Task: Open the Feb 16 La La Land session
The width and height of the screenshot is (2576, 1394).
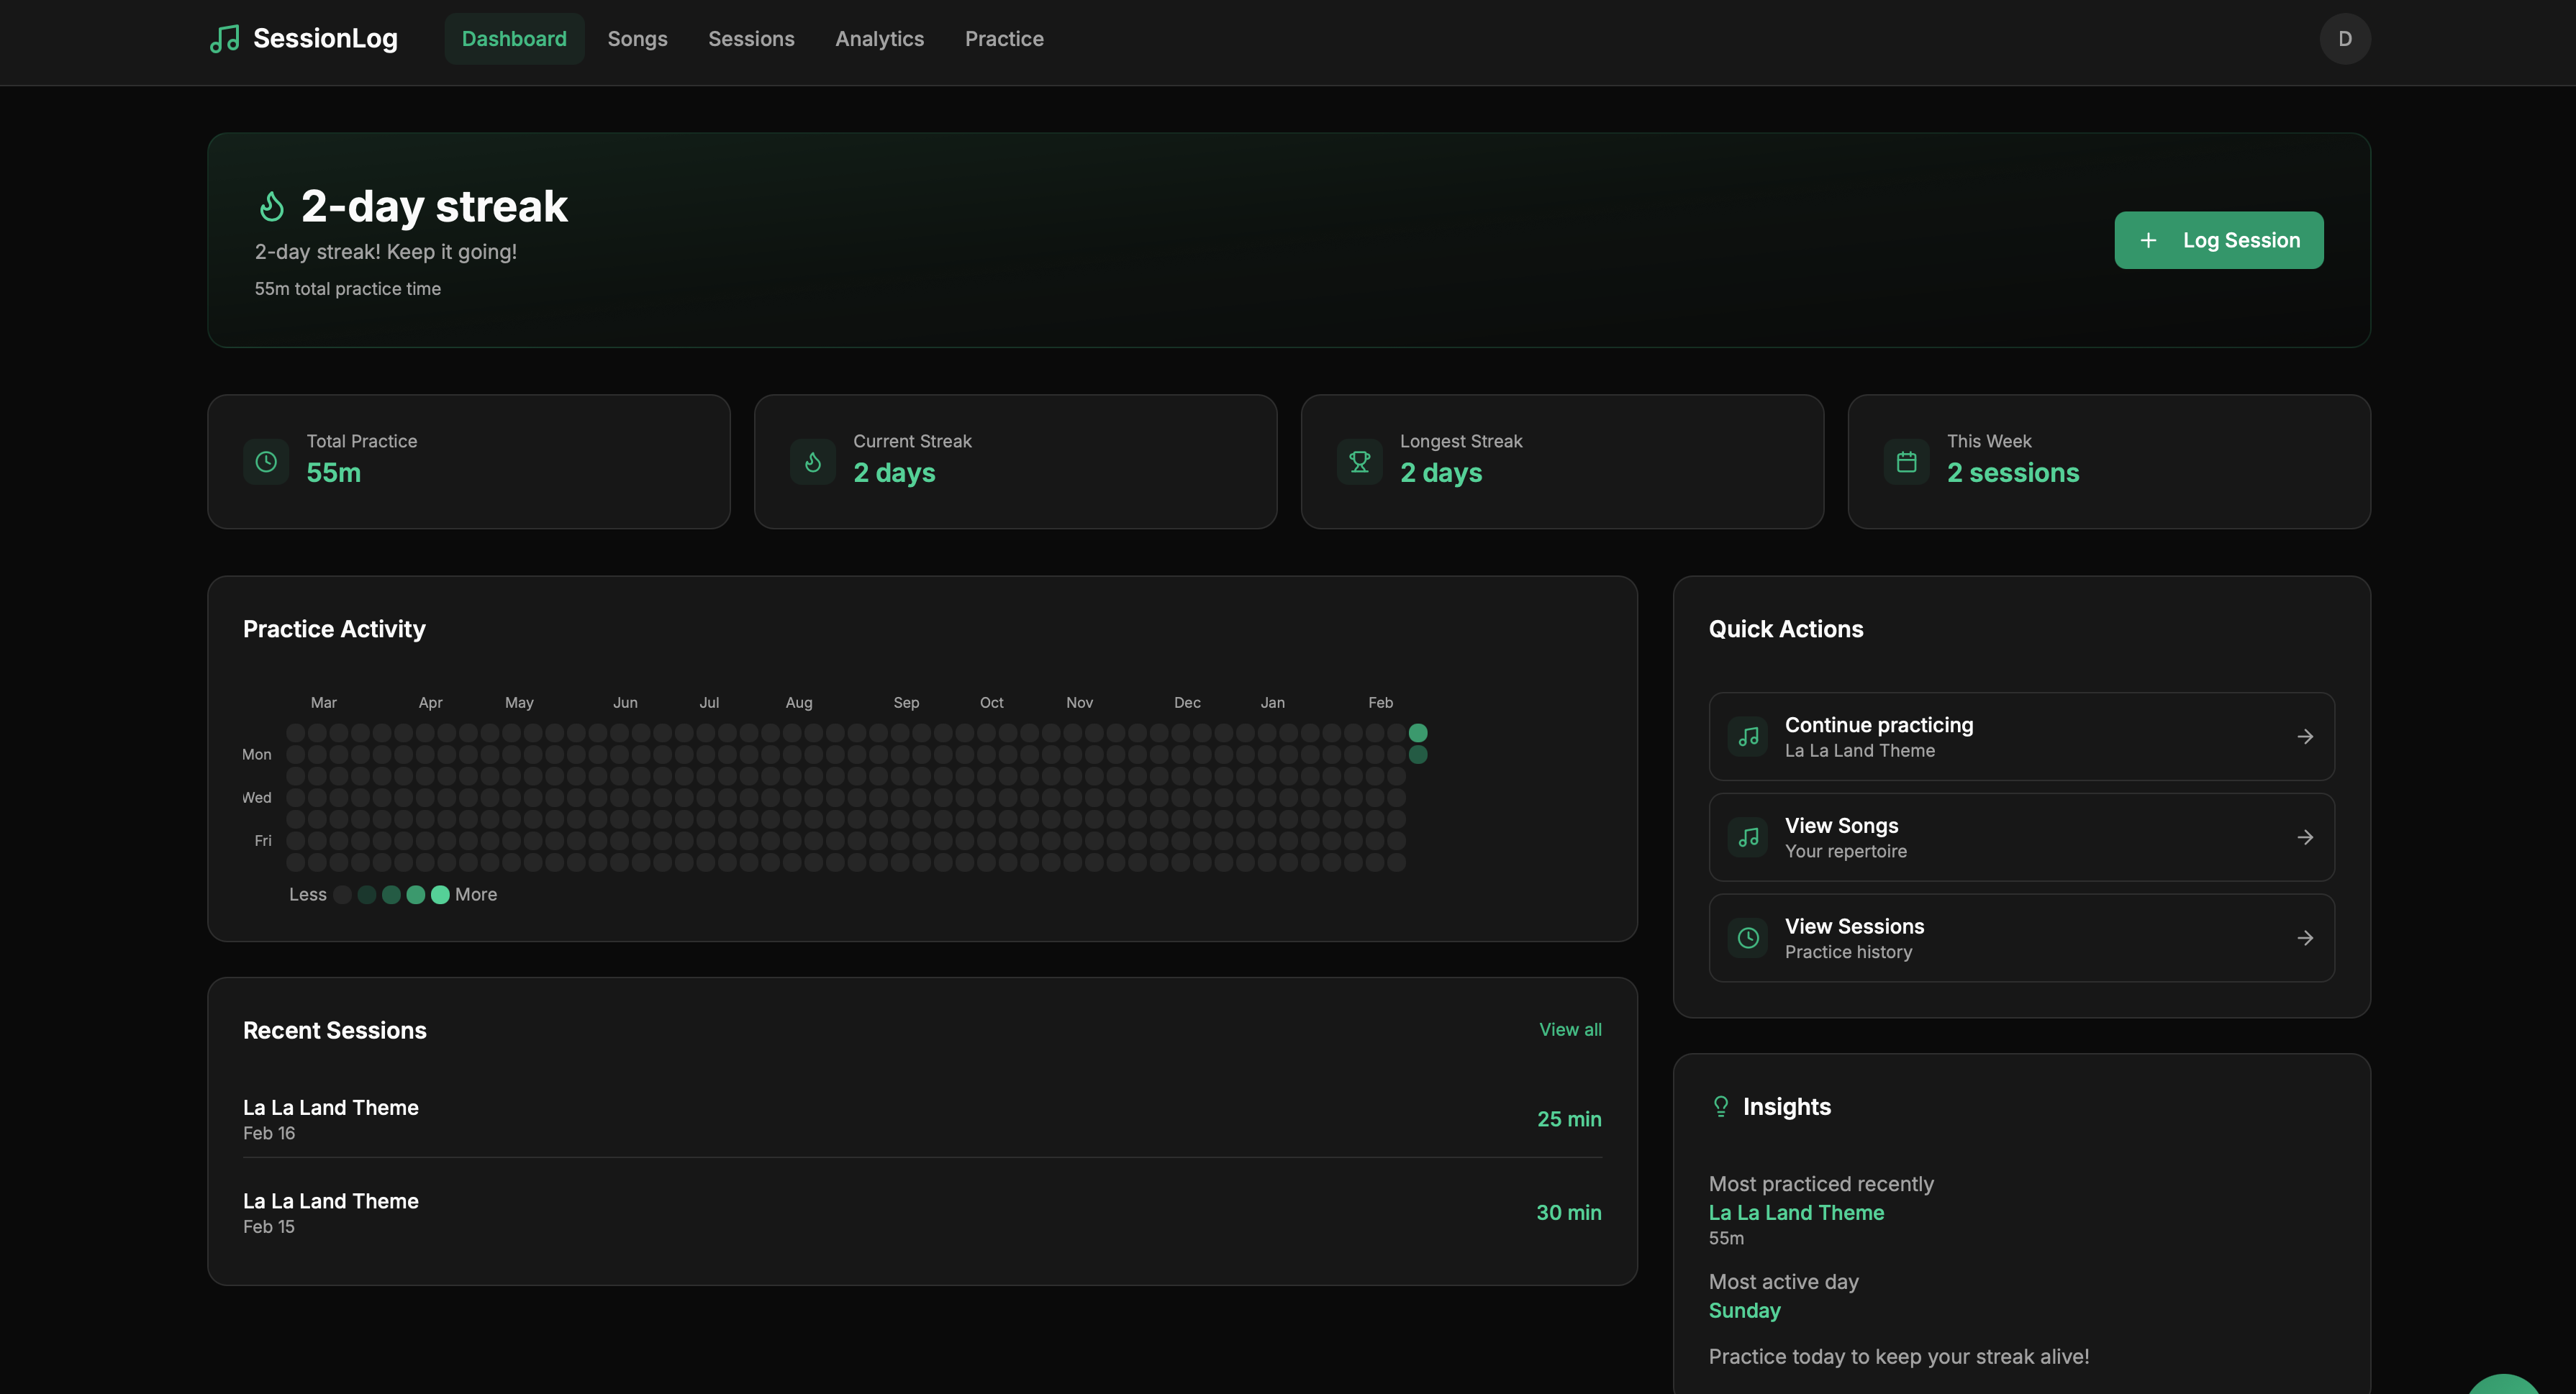Action: coord(330,1118)
